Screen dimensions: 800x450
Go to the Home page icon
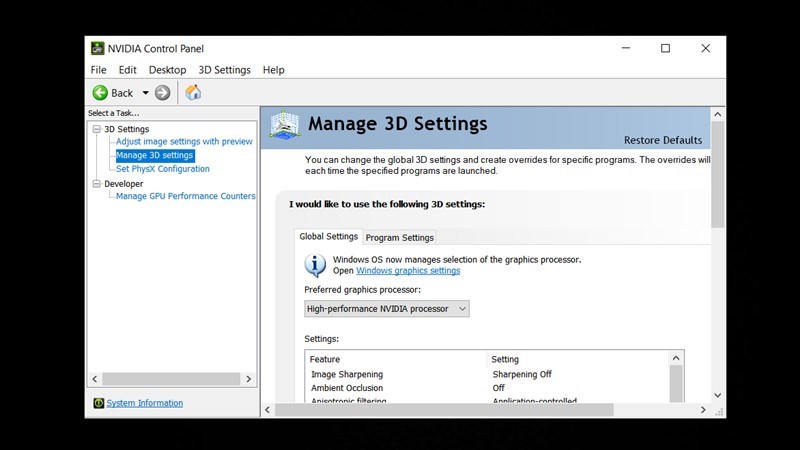(193, 92)
